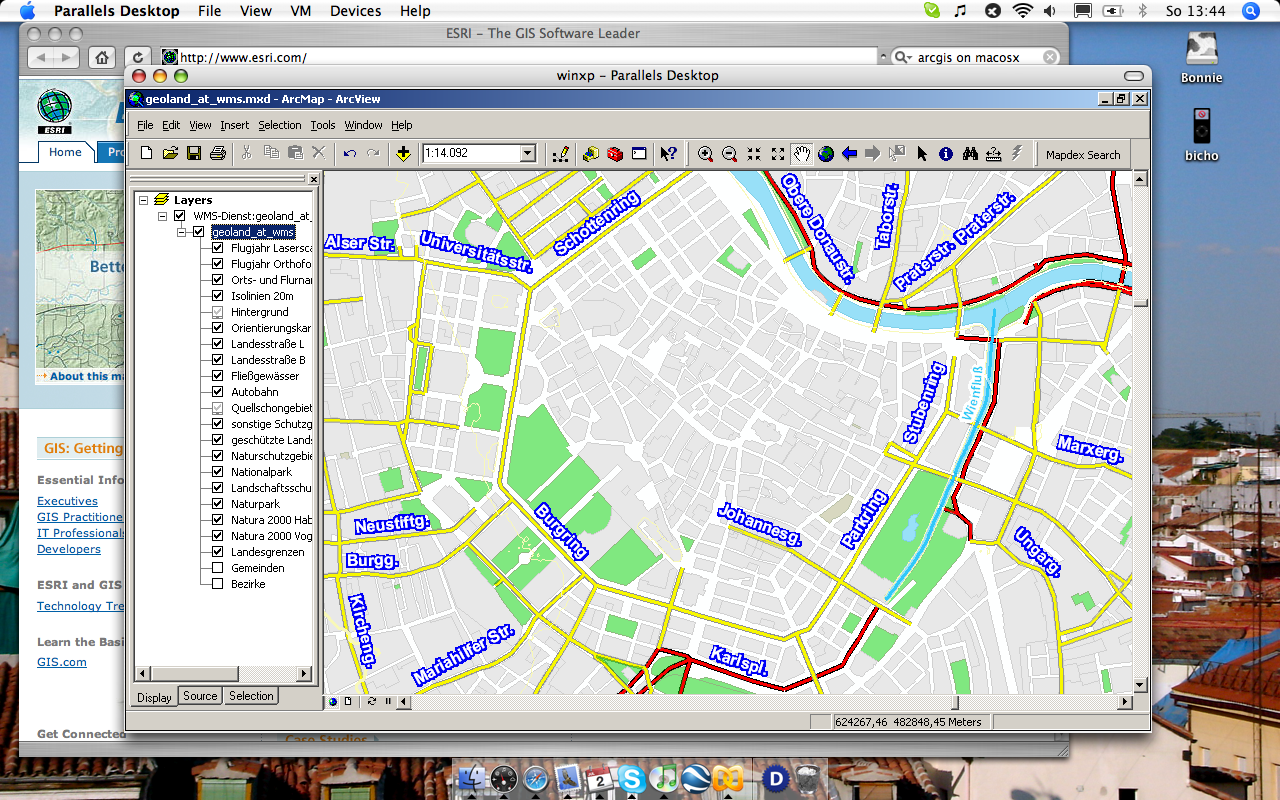Save the map document with floppy icon

(x=194, y=154)
